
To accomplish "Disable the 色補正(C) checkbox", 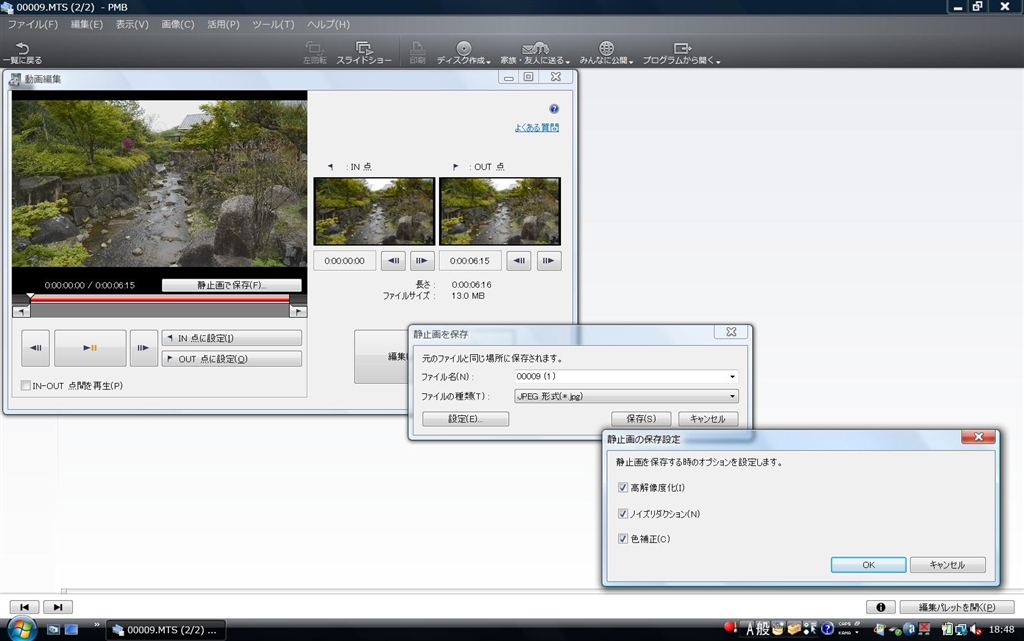I will (x=623, y=540).
